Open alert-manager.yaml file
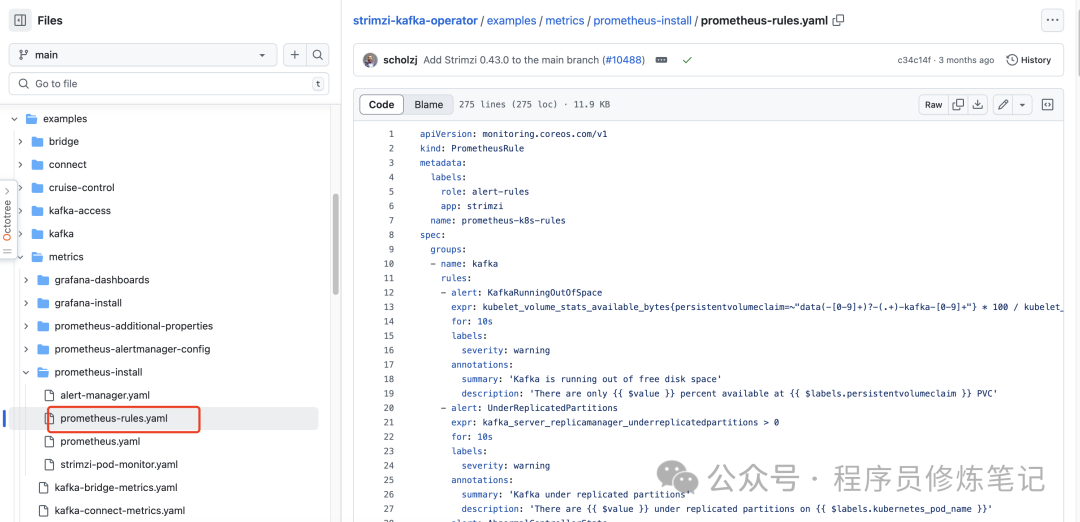 (105, 395)
